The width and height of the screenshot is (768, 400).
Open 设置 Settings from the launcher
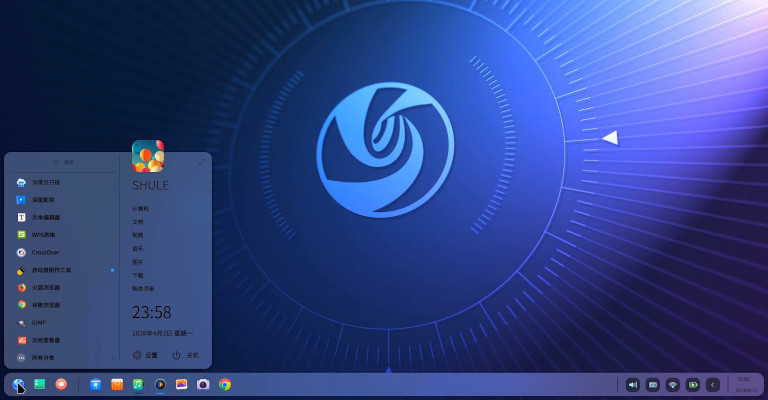coord(145,355)
